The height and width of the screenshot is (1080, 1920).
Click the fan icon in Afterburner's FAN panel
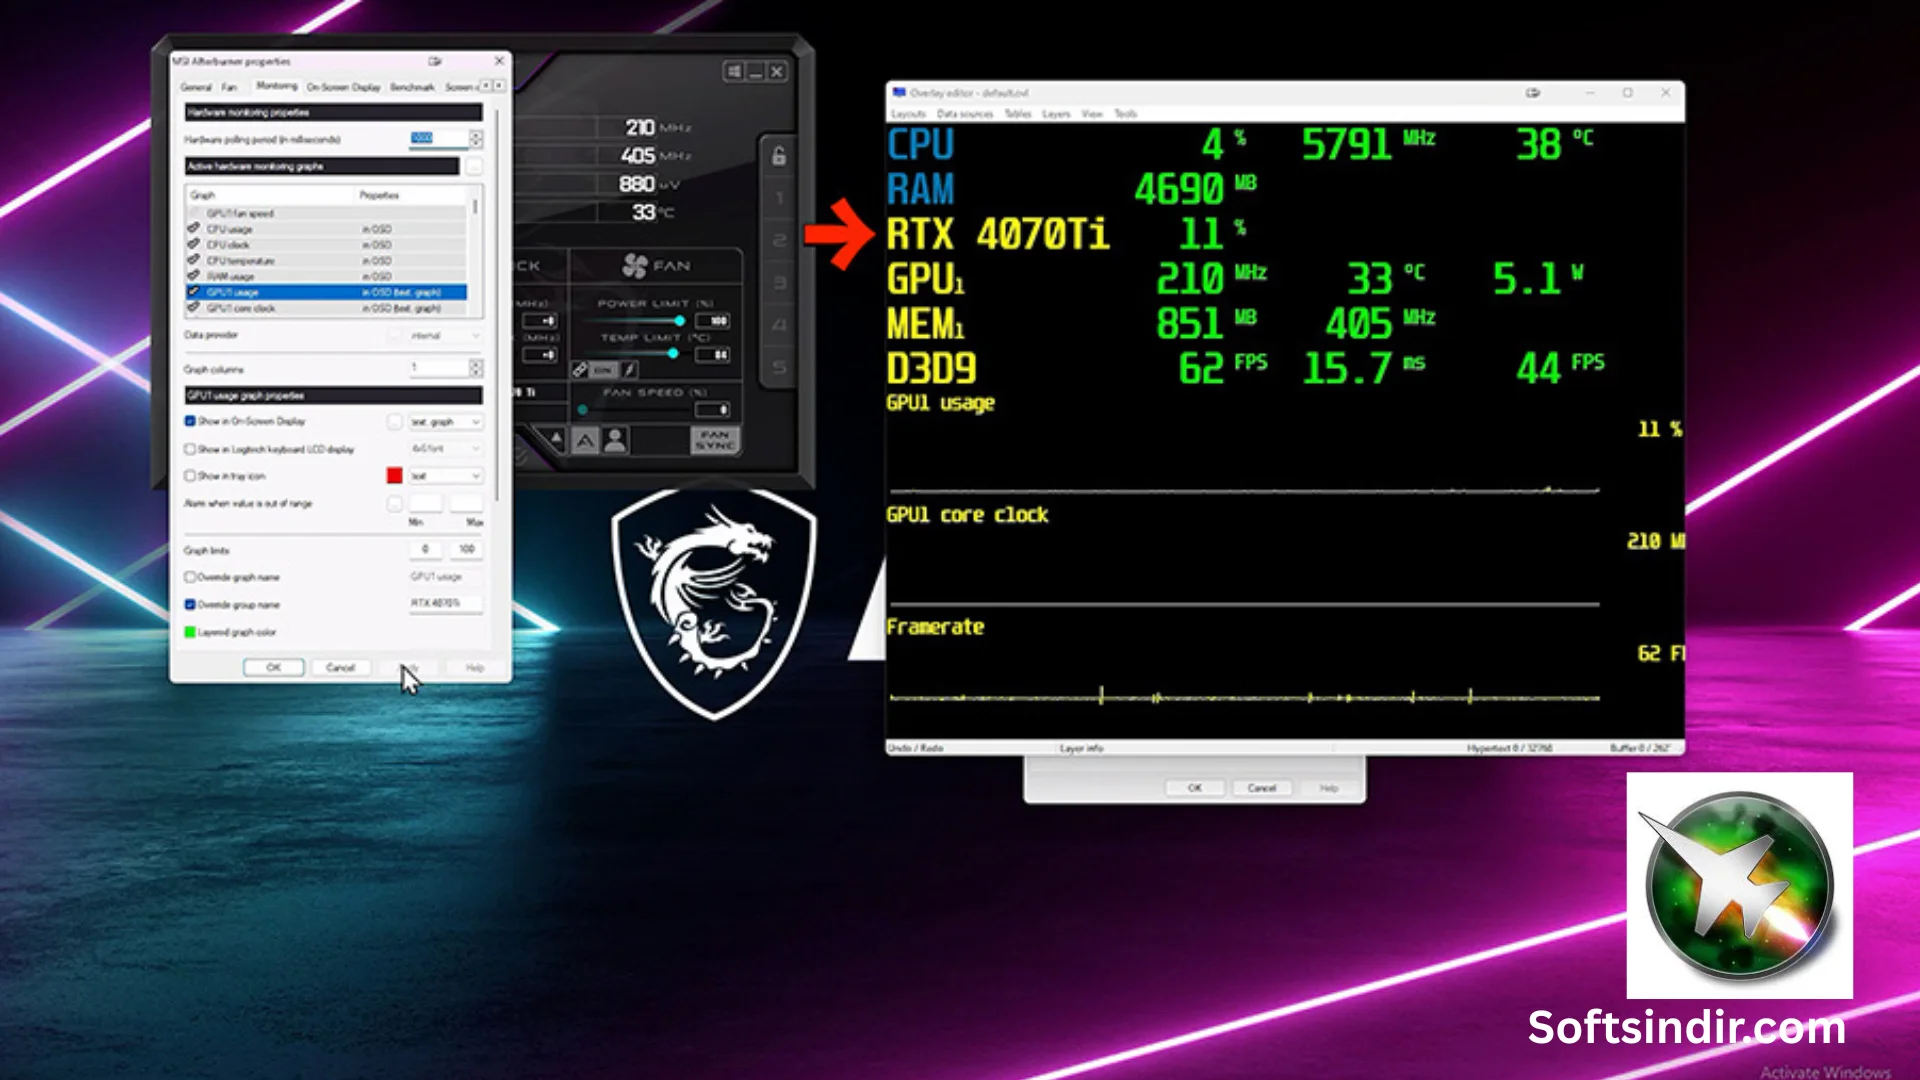[x=634, y=266]
